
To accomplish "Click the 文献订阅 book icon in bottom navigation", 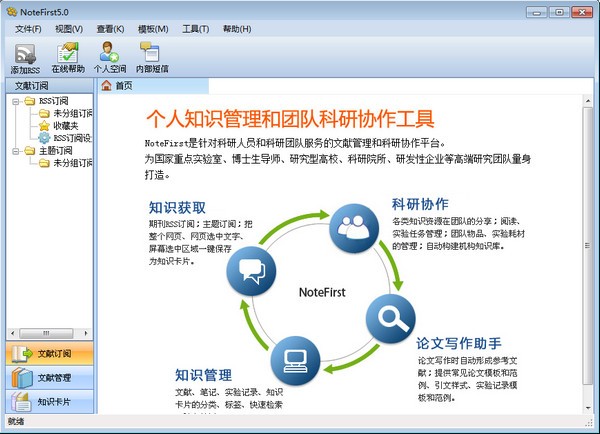I will click(21, 354).
